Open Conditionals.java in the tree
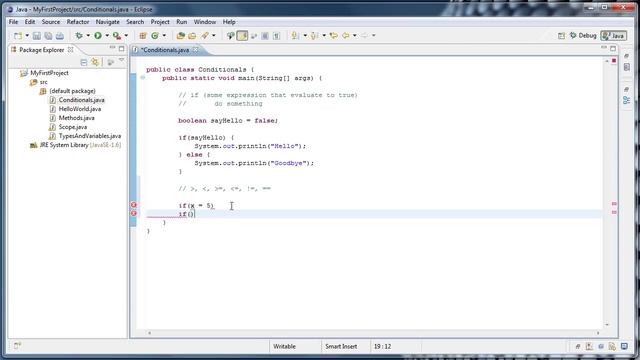Image resolution: width=640 pixels, height=360 pixels. pyautogui.click(x=82, y=100)
